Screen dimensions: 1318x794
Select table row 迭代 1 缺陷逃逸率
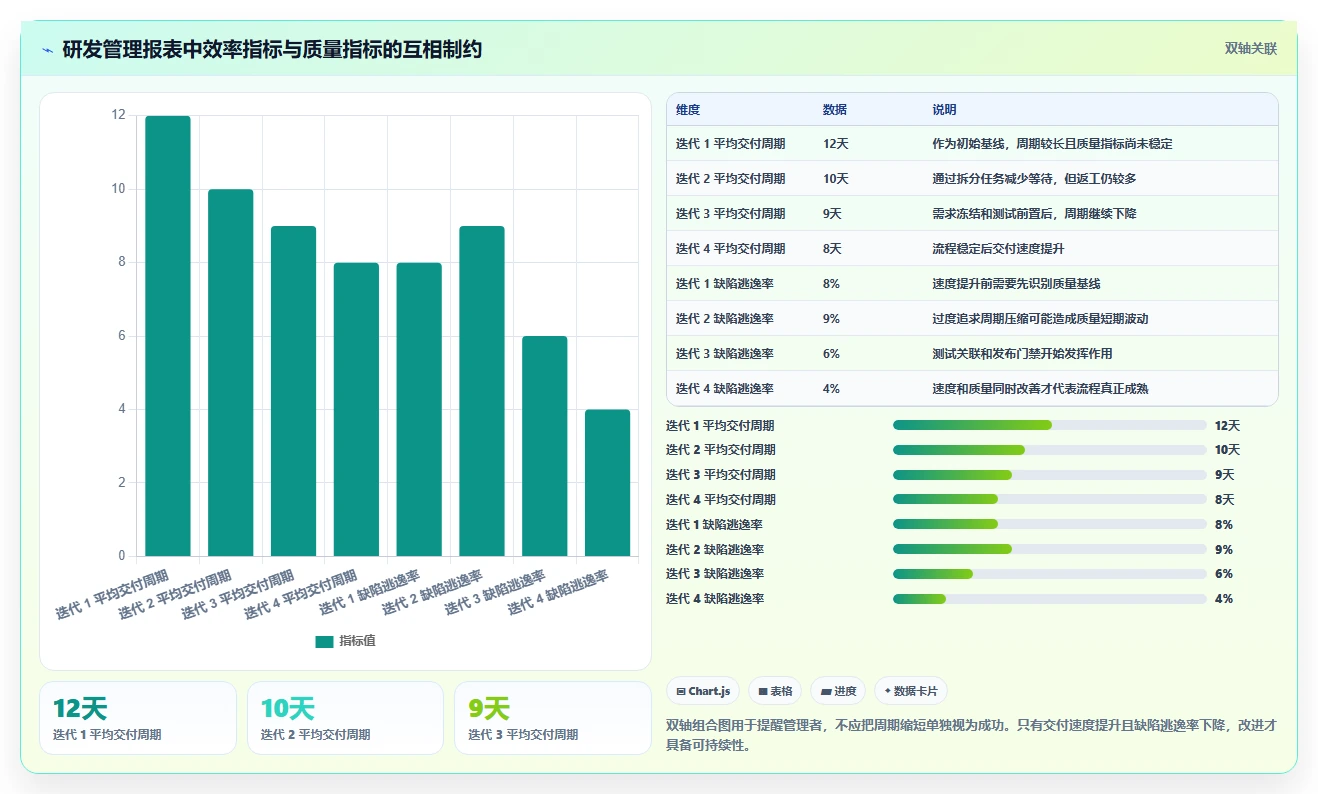click(972, 284)
